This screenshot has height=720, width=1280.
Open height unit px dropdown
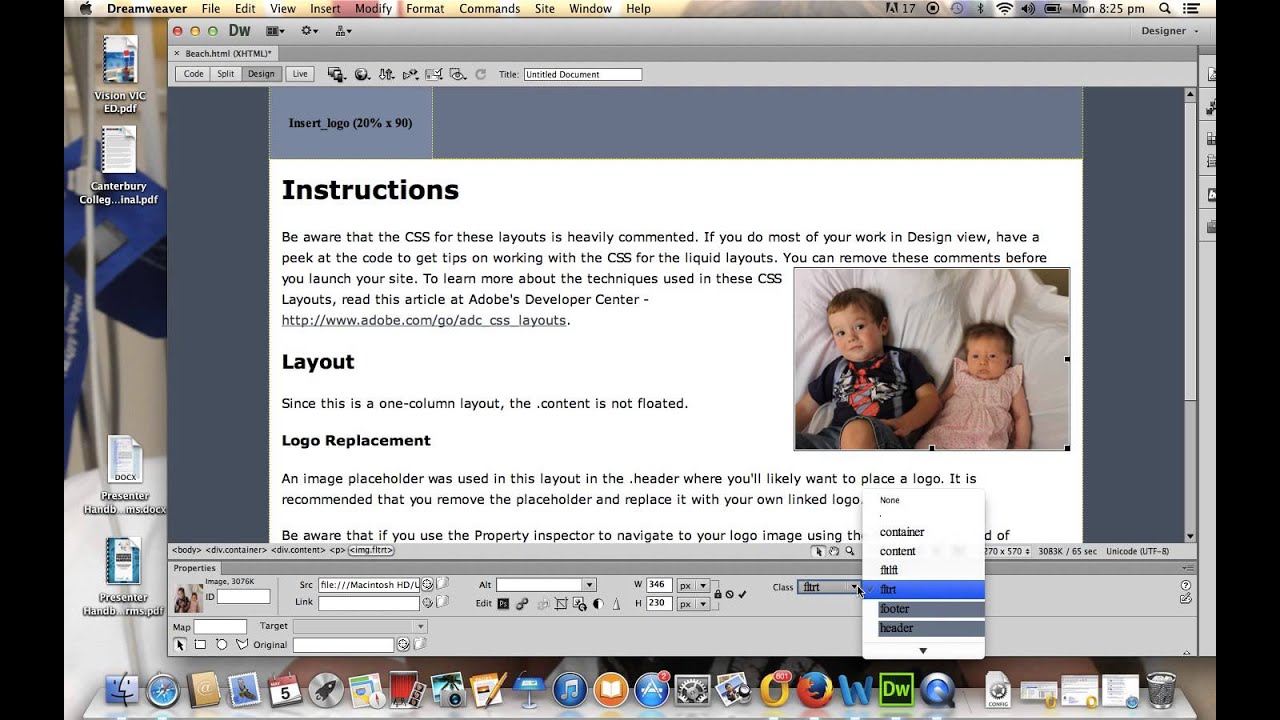(693, 604)
